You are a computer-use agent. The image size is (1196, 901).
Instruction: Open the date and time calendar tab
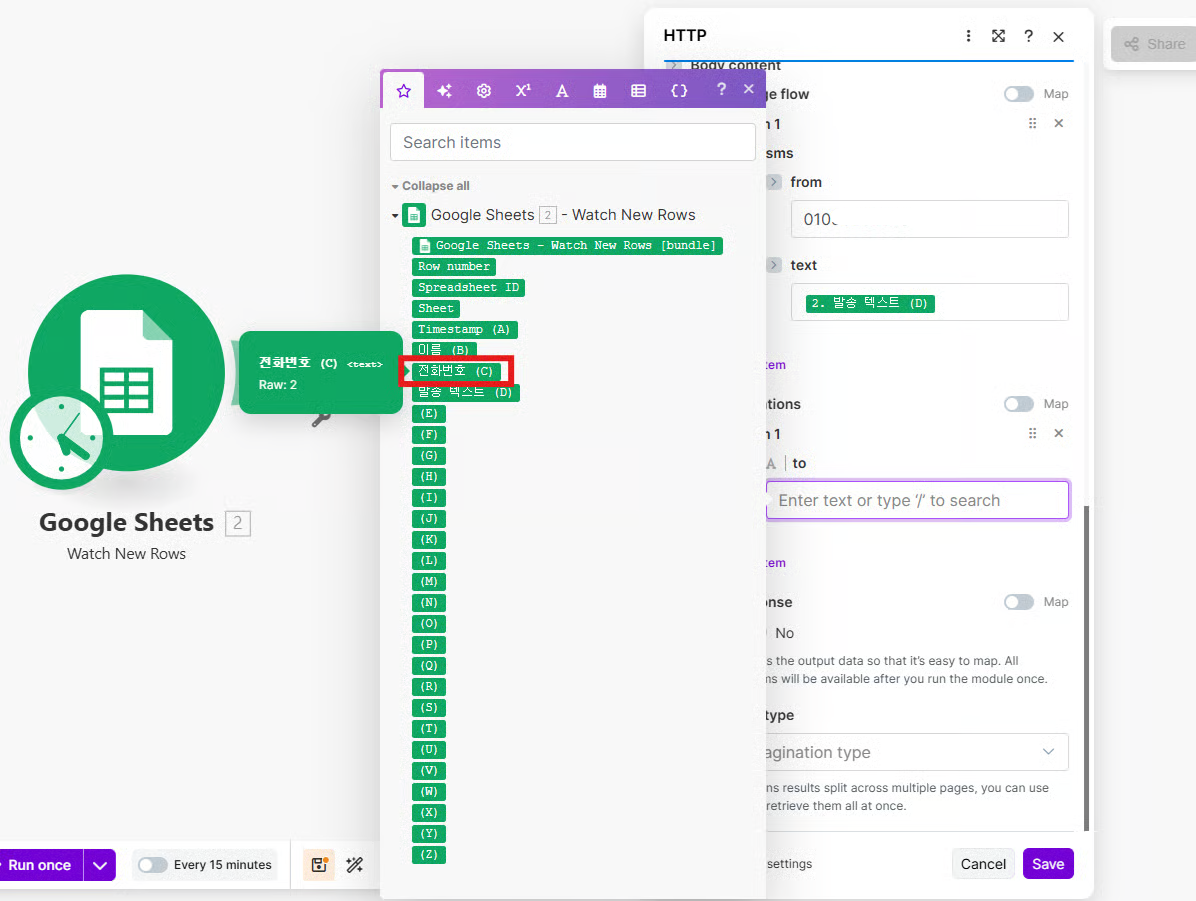point(600,91)
